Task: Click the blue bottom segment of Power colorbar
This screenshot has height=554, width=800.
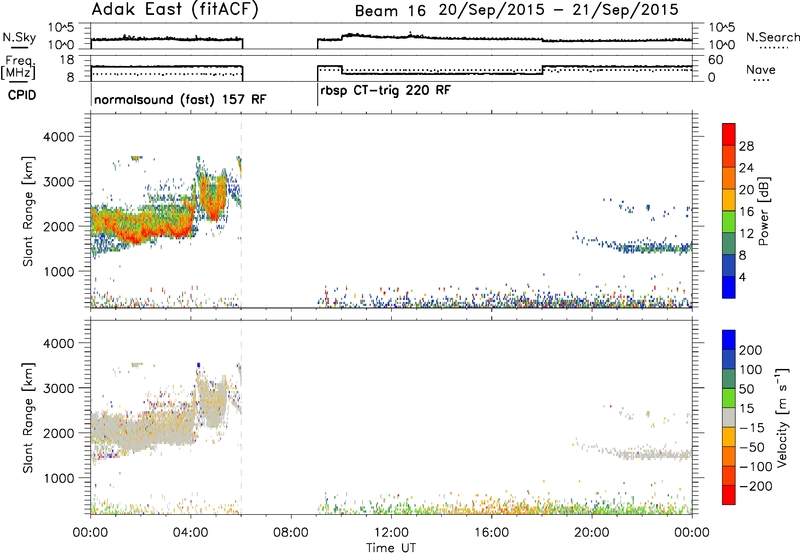Action: coord(729,287)
